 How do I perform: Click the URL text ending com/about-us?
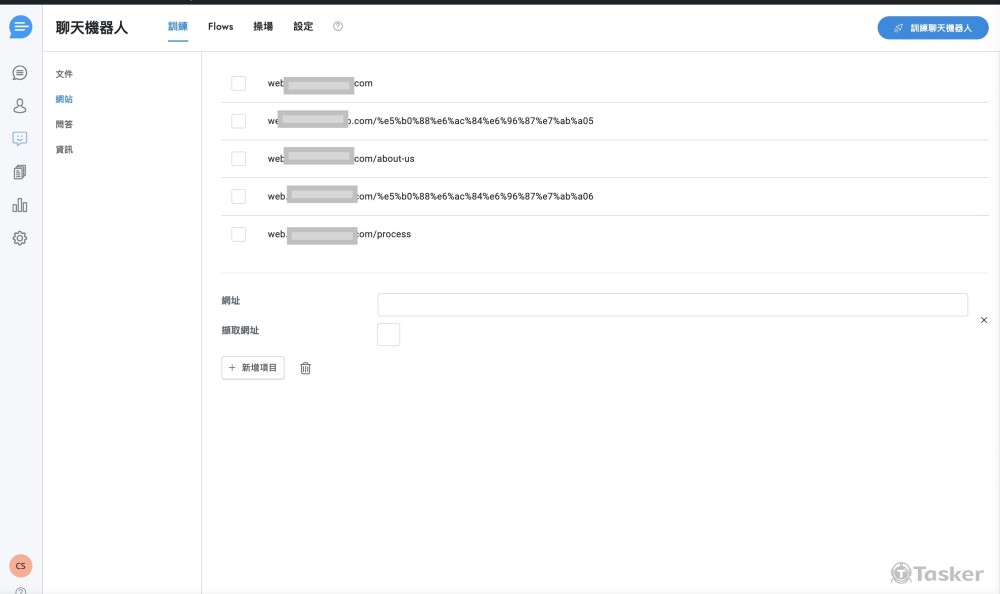click(341, 159)
